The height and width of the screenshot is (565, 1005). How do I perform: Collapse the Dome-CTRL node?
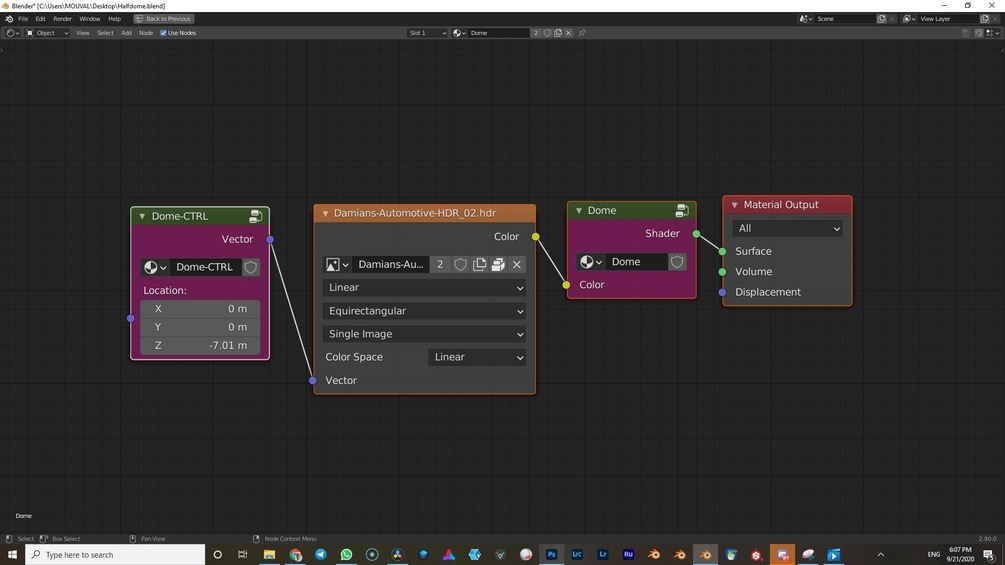(x=142, y=217)
